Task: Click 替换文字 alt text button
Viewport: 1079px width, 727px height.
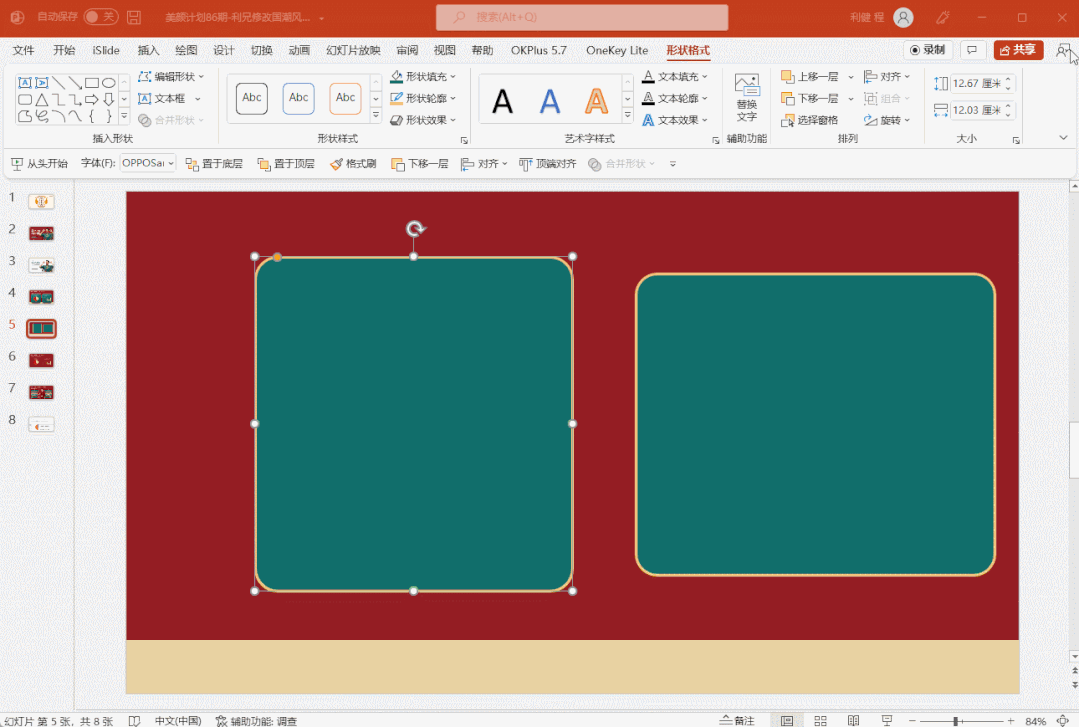Action: click(x=747, y=98)
